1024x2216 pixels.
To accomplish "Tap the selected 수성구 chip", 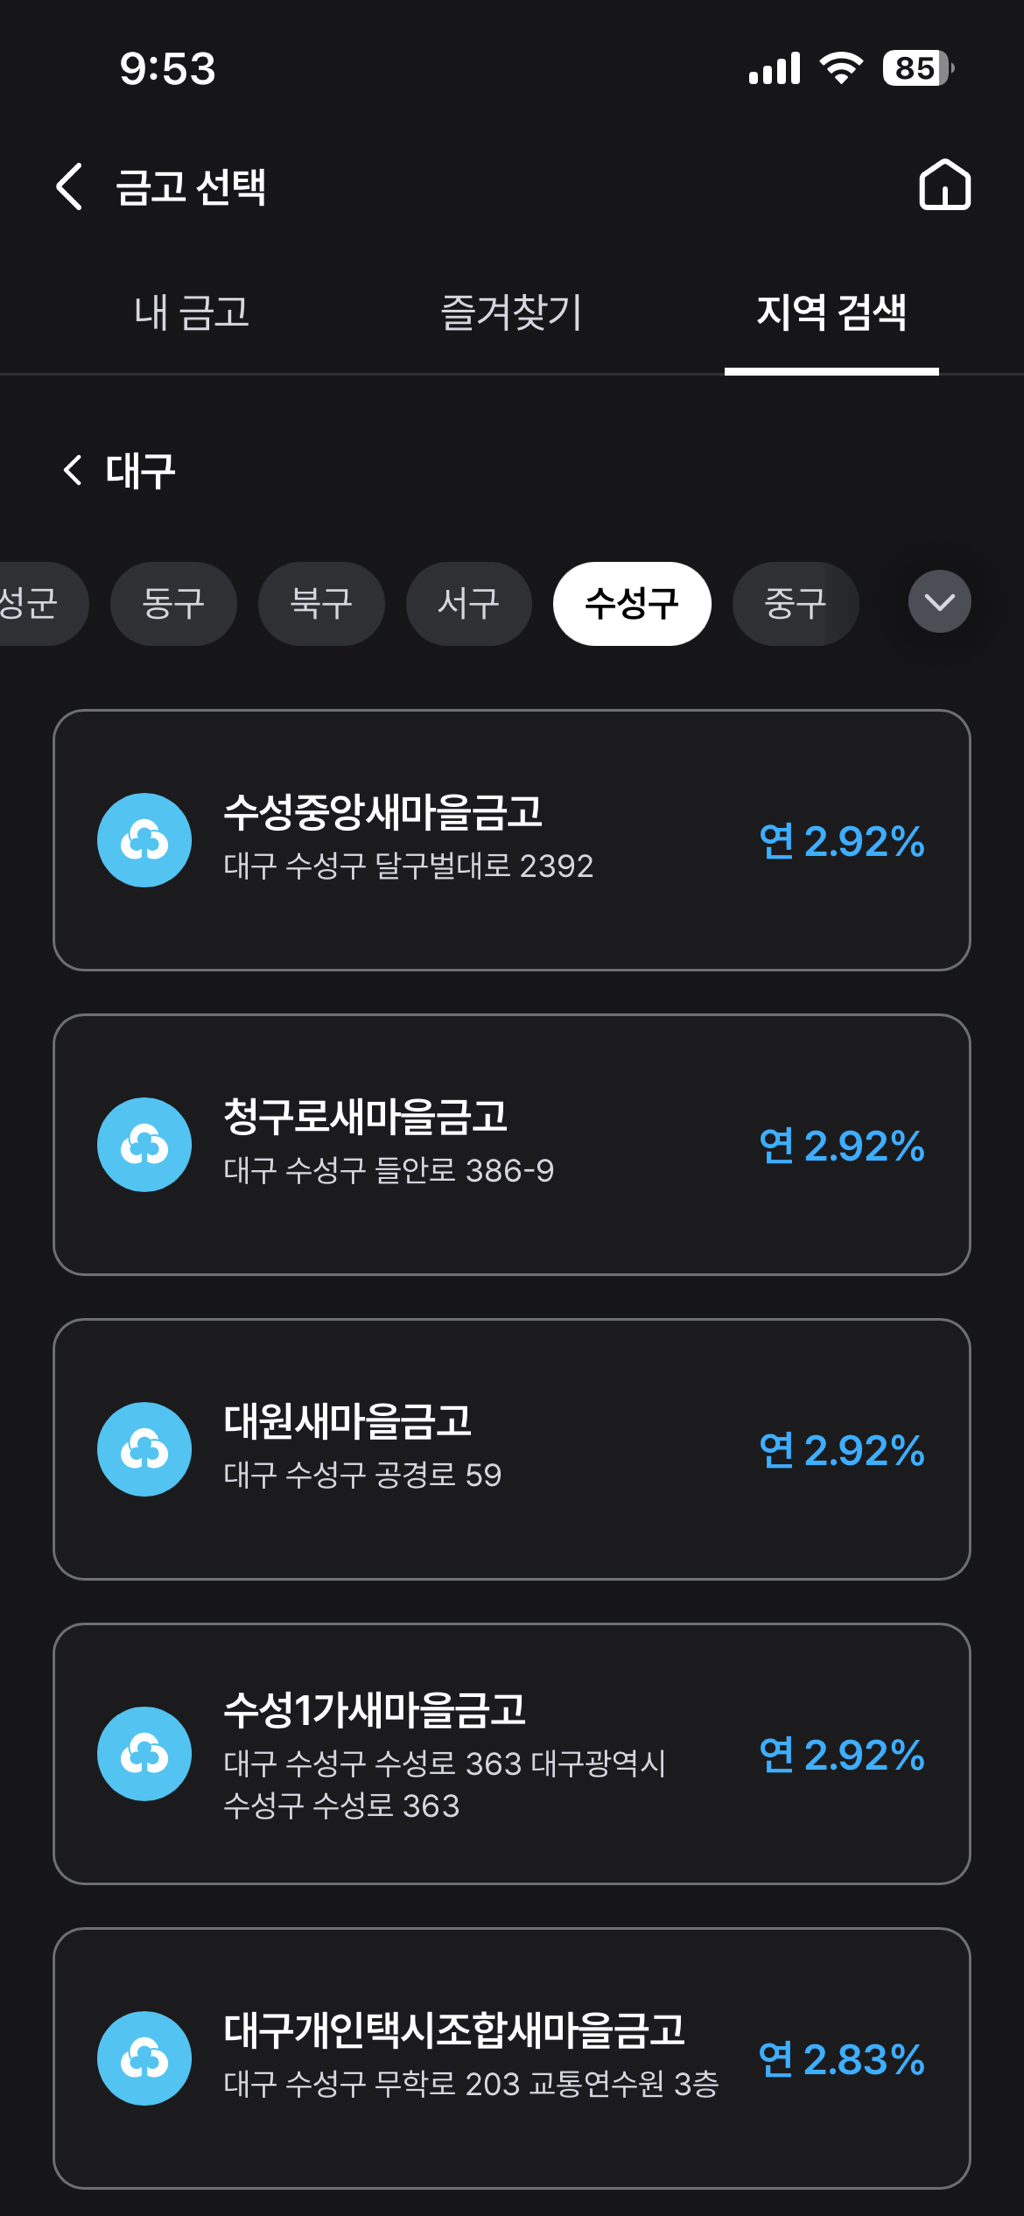I will [631, 603].
